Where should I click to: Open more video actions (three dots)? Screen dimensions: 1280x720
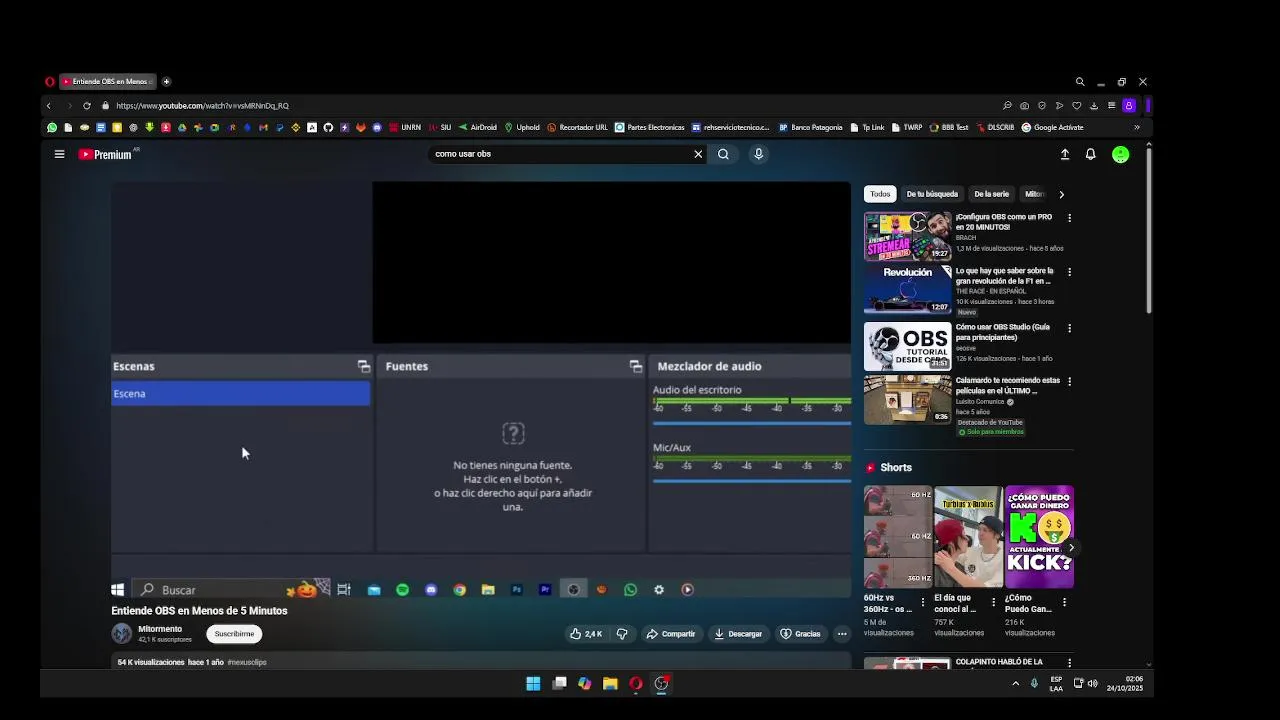[842, 634]
